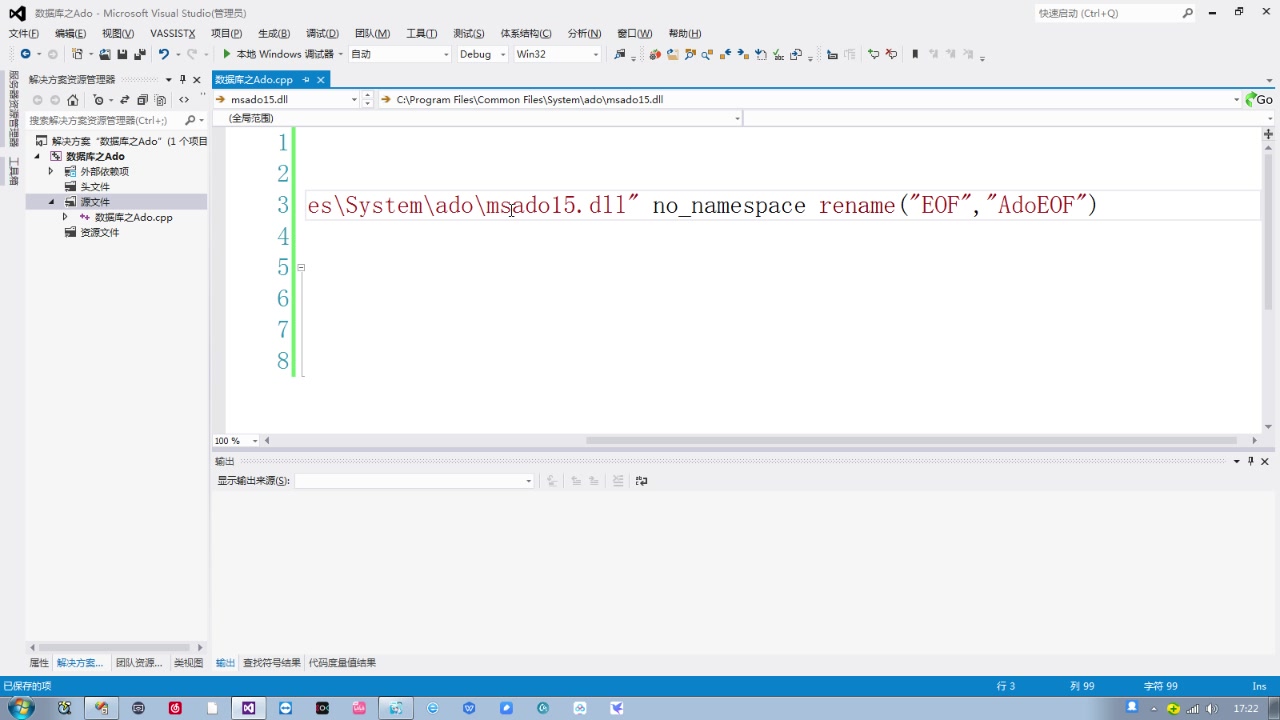Expand the 外部依赖项 tree node
The width and height of the screenshot is (1280, 720).
click(x=51, y=171)
